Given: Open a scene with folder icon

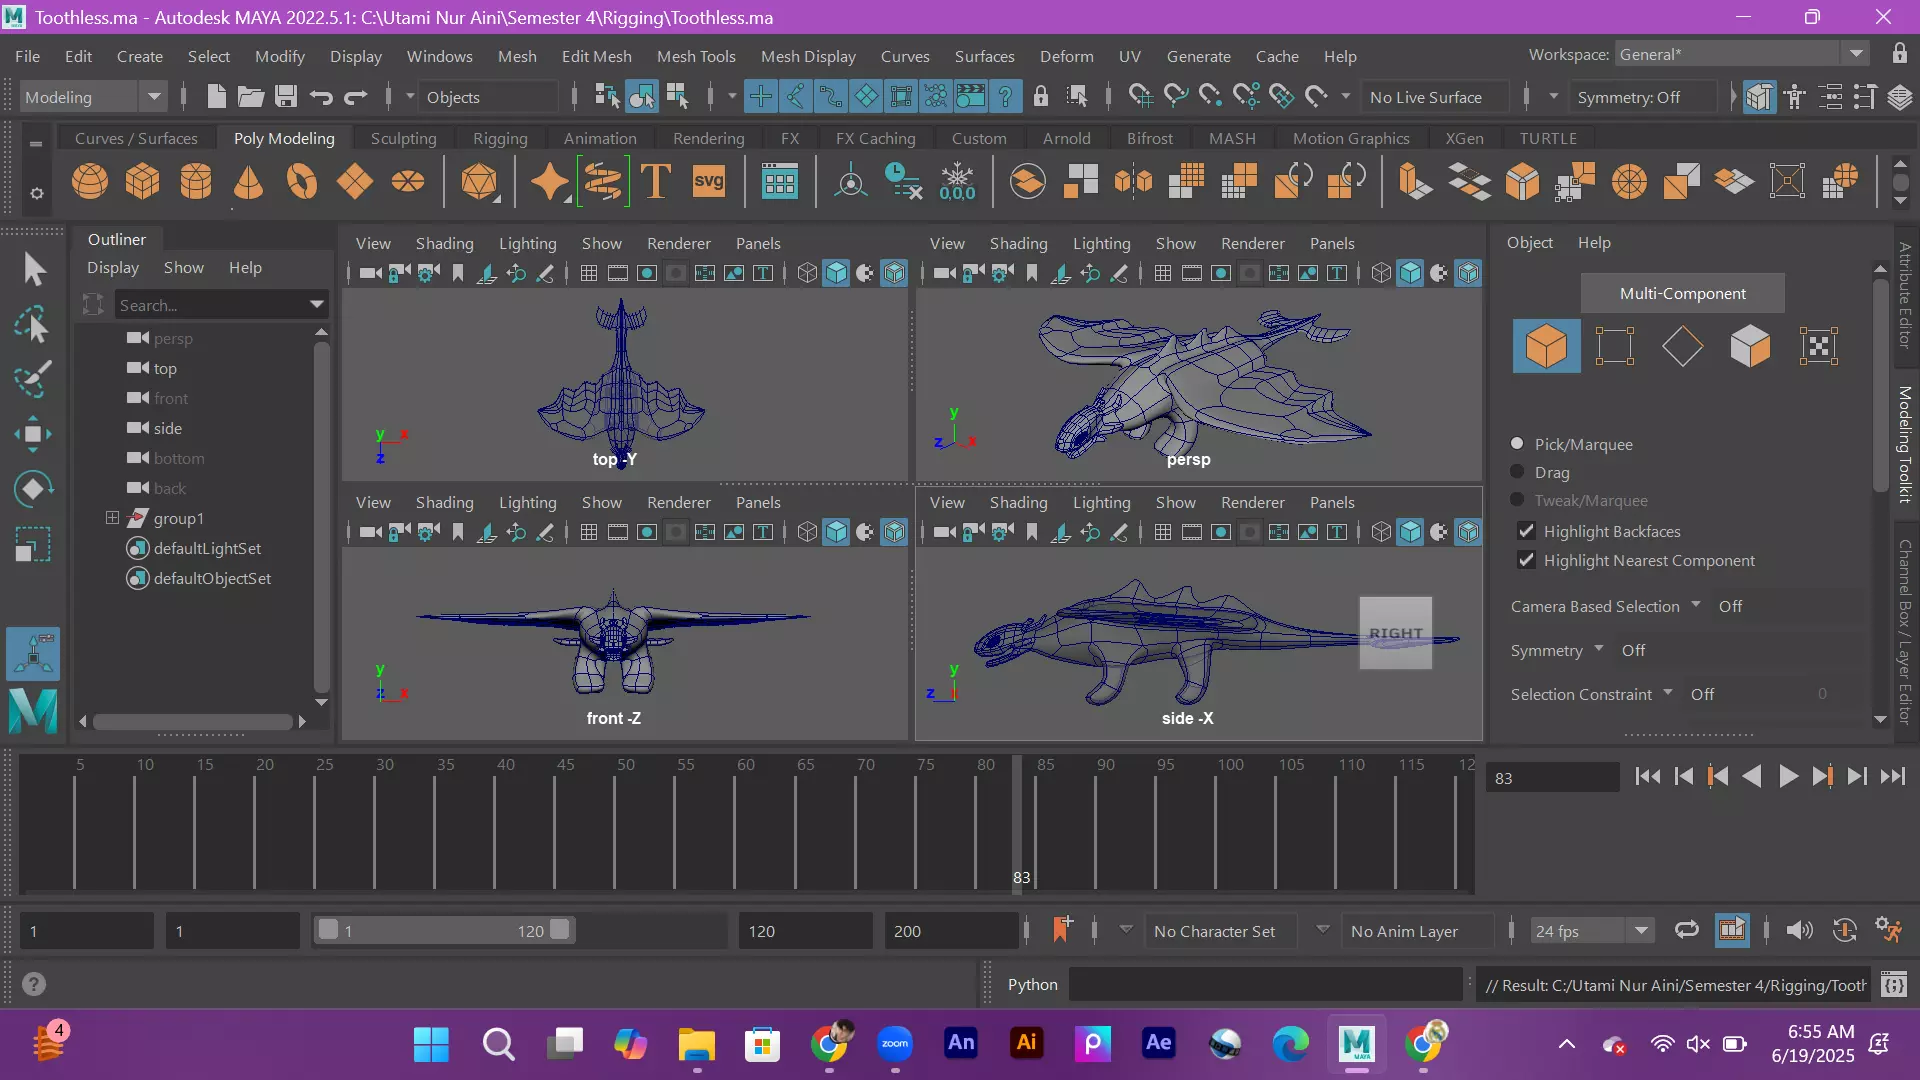Looking at the screenshot, I should point(251,97).
